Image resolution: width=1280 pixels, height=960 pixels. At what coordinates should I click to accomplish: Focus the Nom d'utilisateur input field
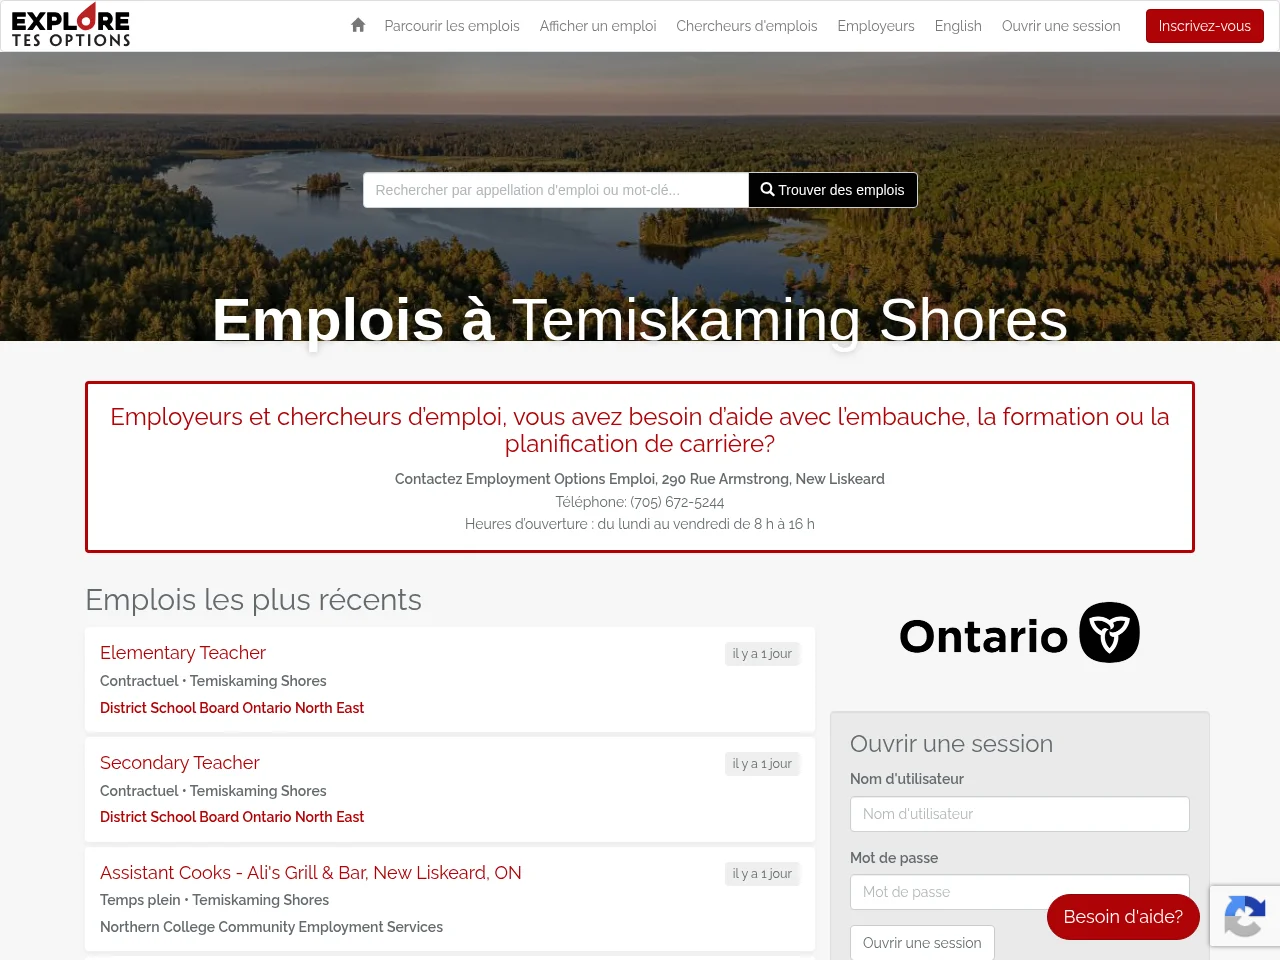coord(1020,814)
